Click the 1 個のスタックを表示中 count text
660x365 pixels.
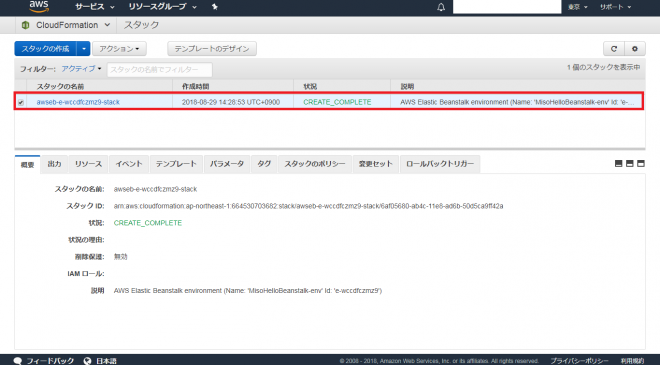[603, 67]
